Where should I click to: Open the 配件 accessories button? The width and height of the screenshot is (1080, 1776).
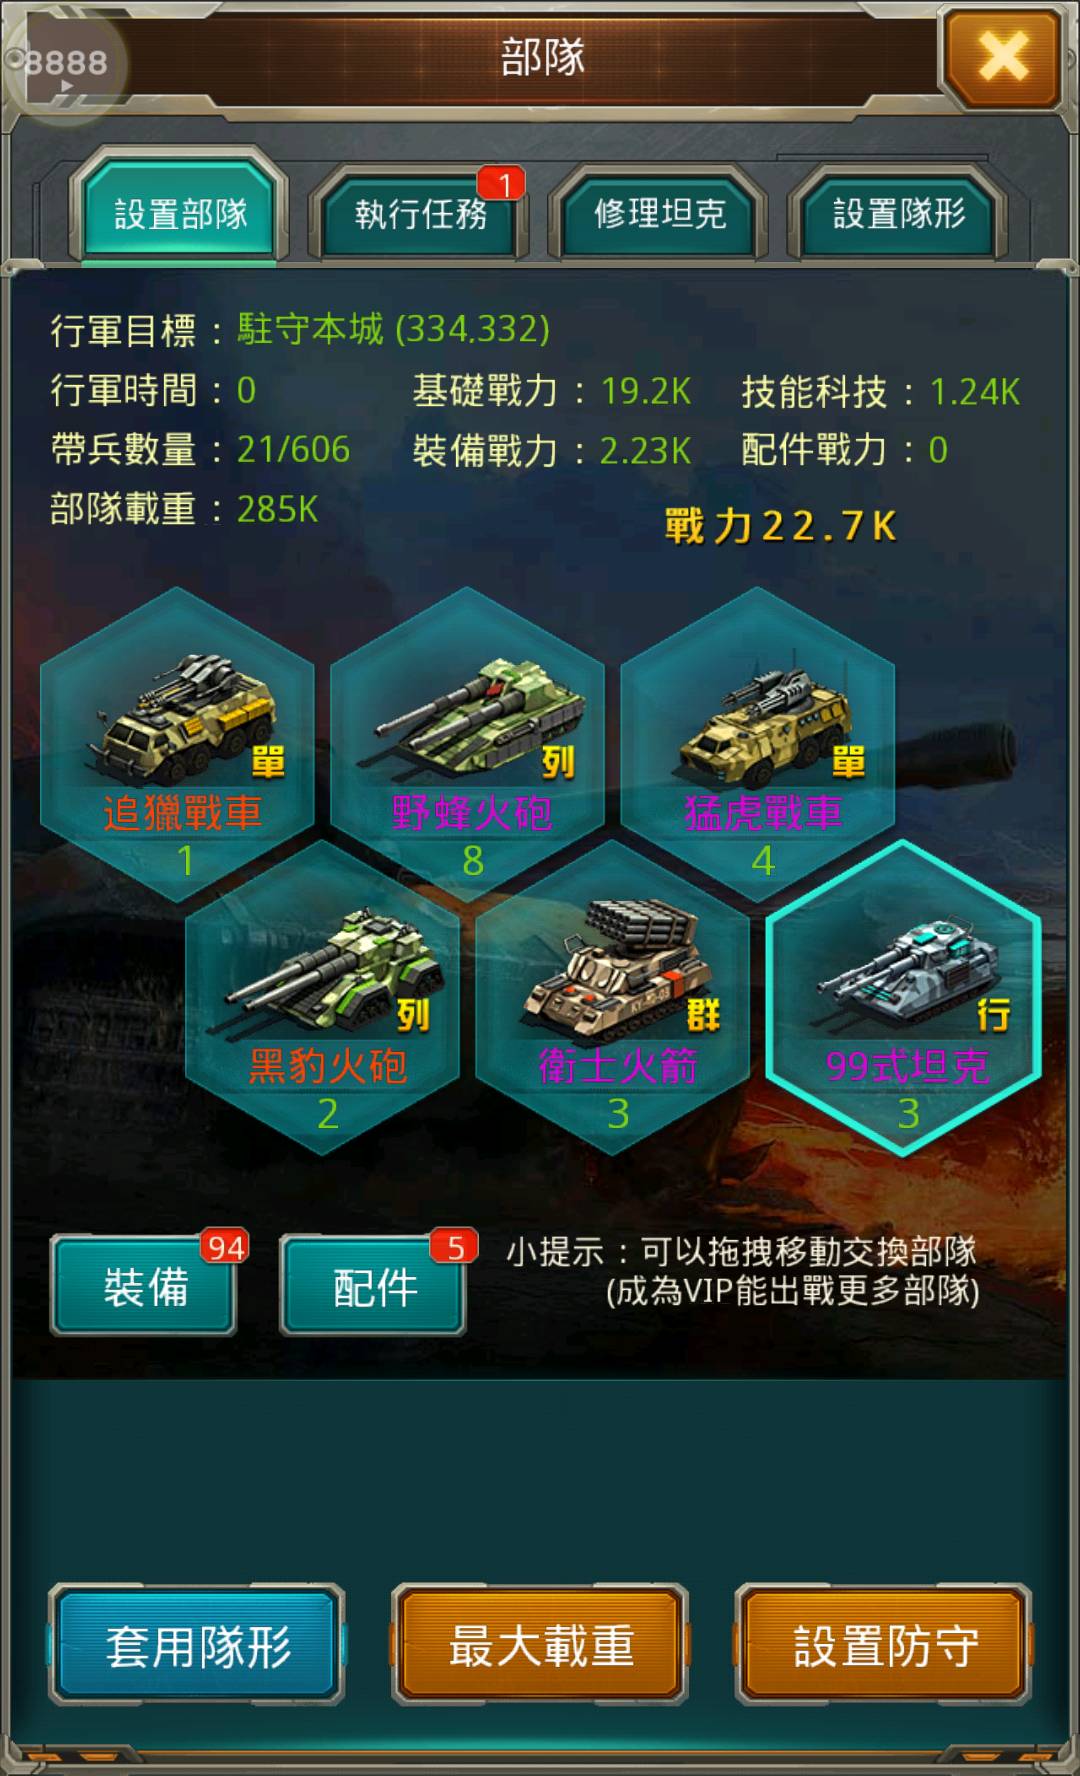coord(373,1286)
